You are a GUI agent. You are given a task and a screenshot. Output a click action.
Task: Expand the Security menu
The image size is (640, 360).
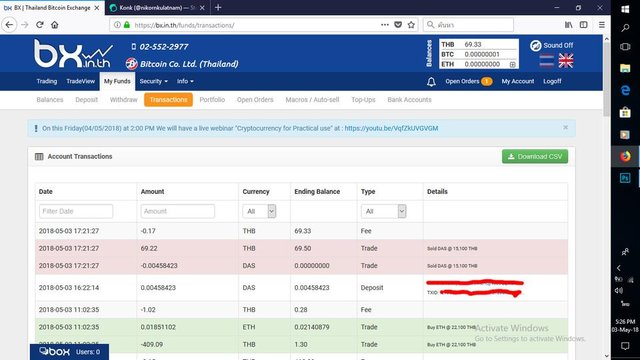coord(153,81)
